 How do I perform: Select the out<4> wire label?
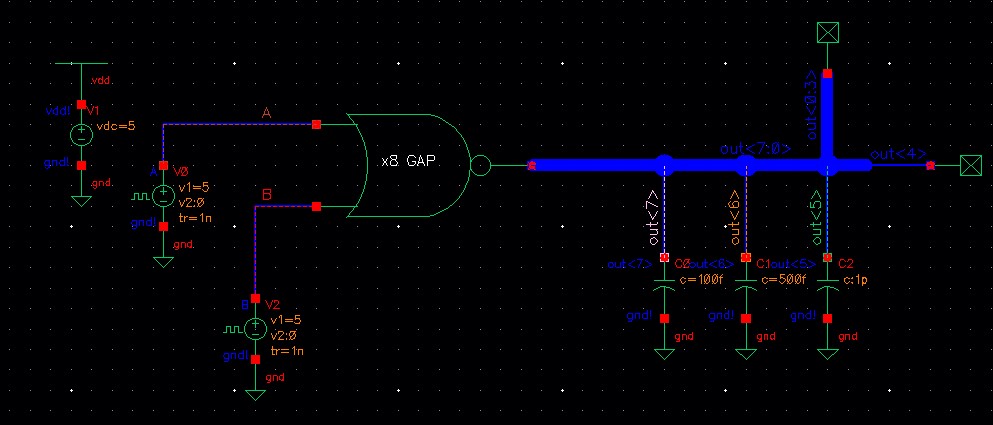pyautogui.click(x=898, y=154)
